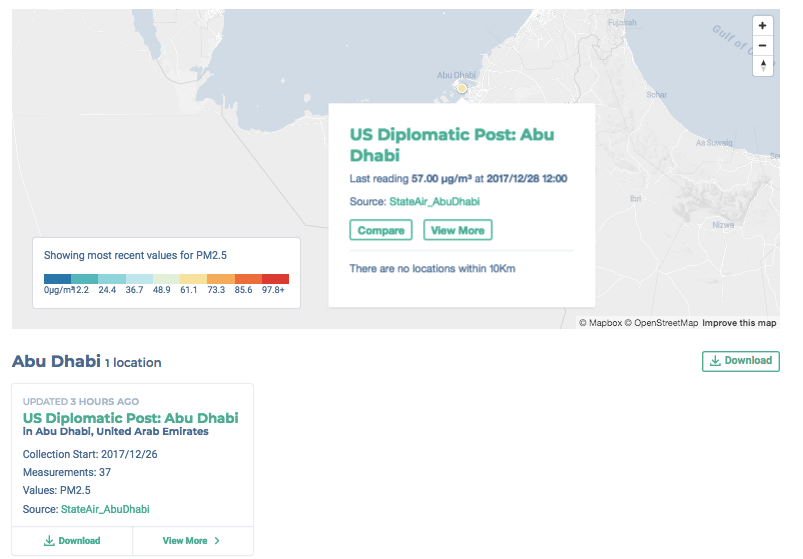
Task: Open card title US Diplomatic Post: Abu Dhabi
Action: [x=131, y=418]
